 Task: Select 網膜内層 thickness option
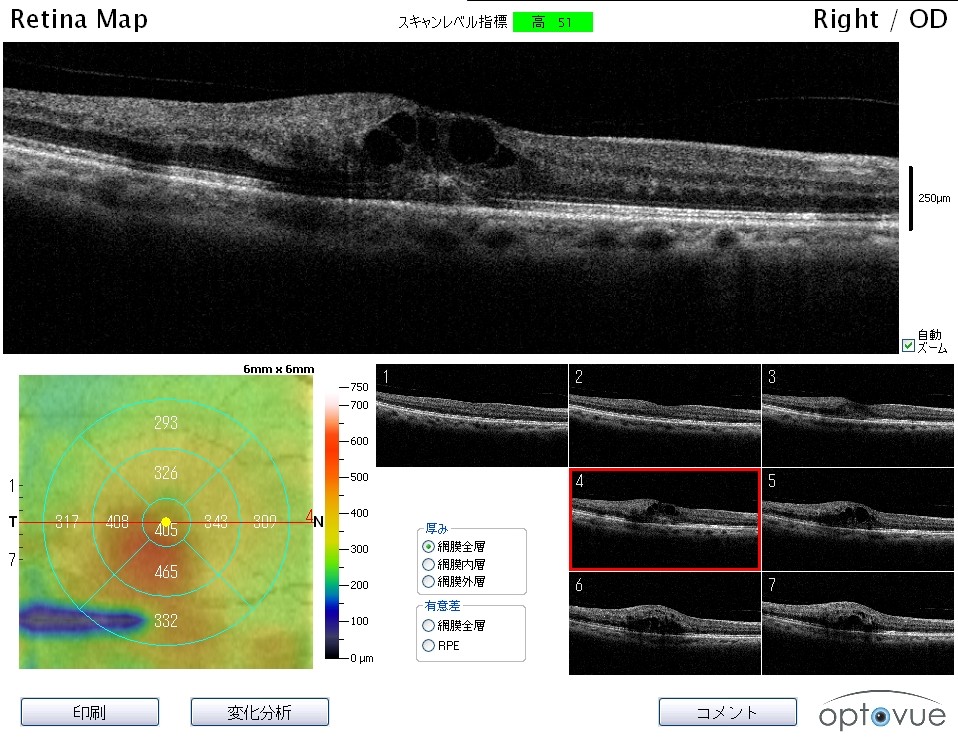(429, 564)
